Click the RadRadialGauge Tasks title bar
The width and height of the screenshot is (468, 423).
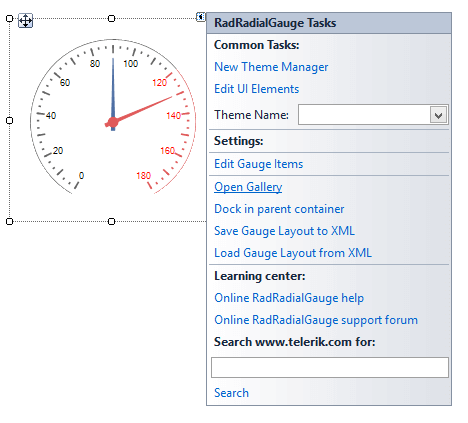(x=329, y=23)
